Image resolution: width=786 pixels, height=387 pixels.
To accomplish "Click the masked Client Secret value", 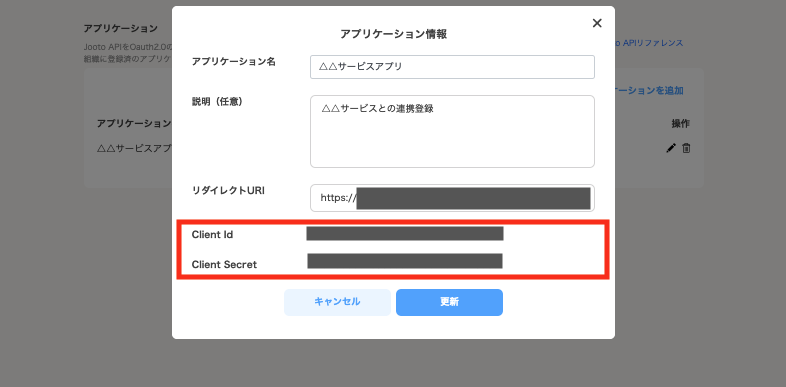I will coord(405,261).
